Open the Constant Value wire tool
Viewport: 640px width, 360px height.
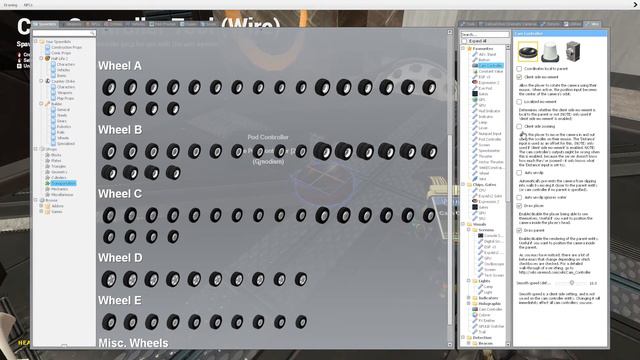(x=488, y=71)
